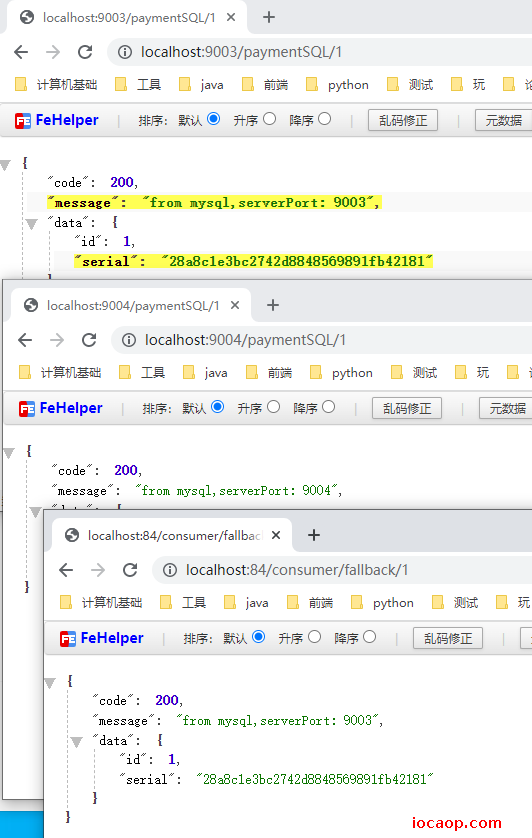This screenshot has width=532, height=838.
Task: Focus the localhost:9004/paymentSQL/1 address bar
Action: pos(321,340)
